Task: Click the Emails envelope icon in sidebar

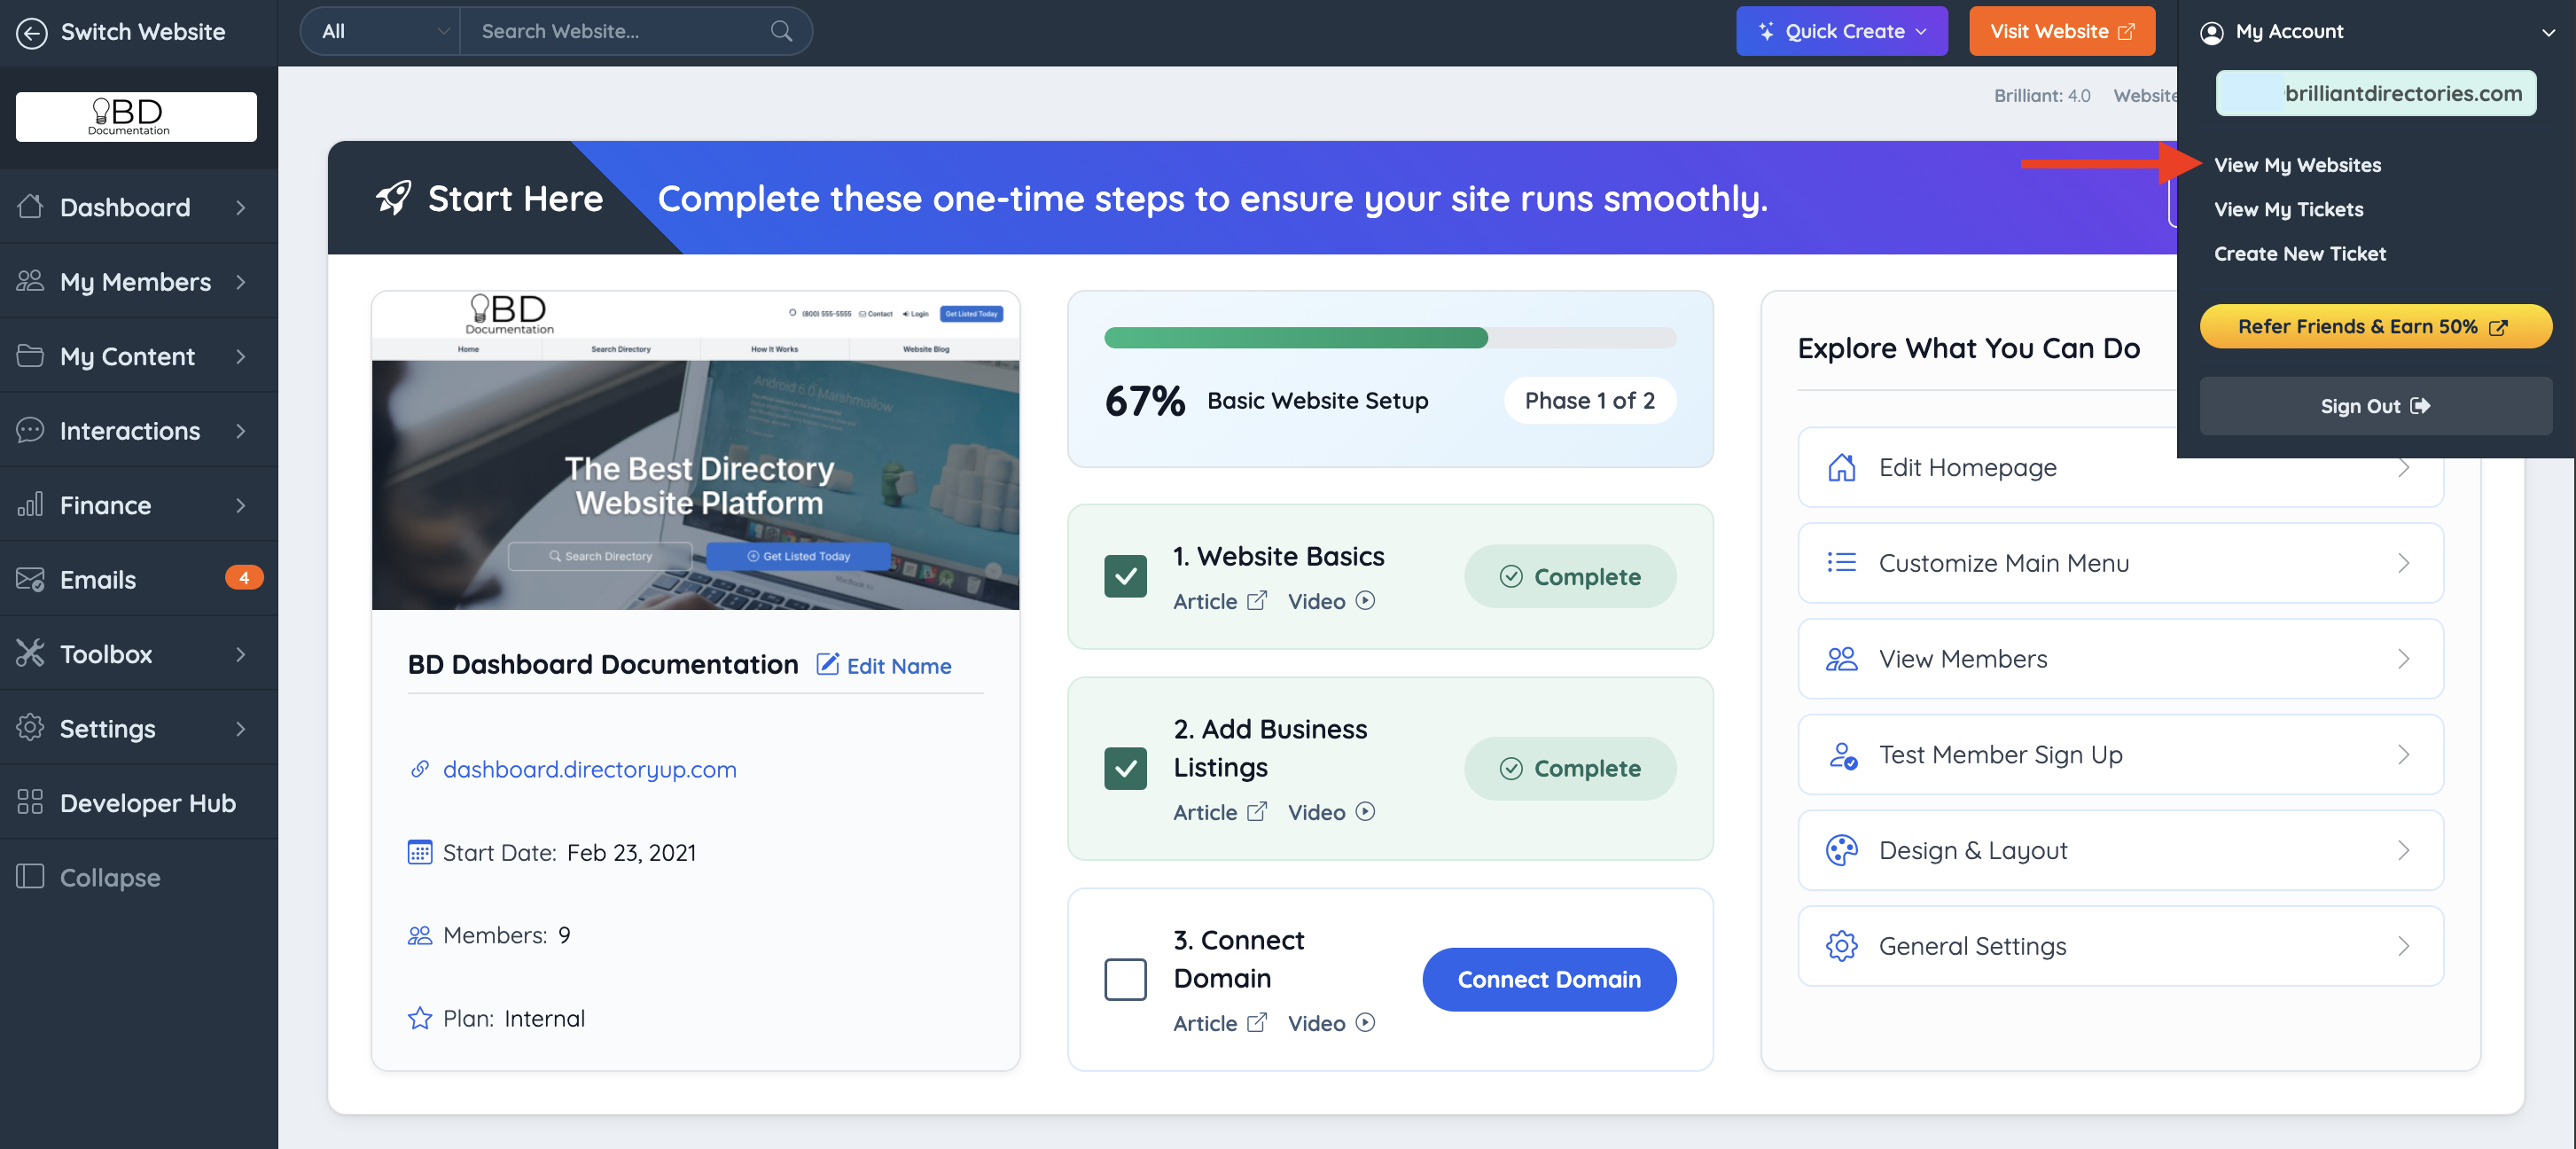Action: click(x=30, y=579)
